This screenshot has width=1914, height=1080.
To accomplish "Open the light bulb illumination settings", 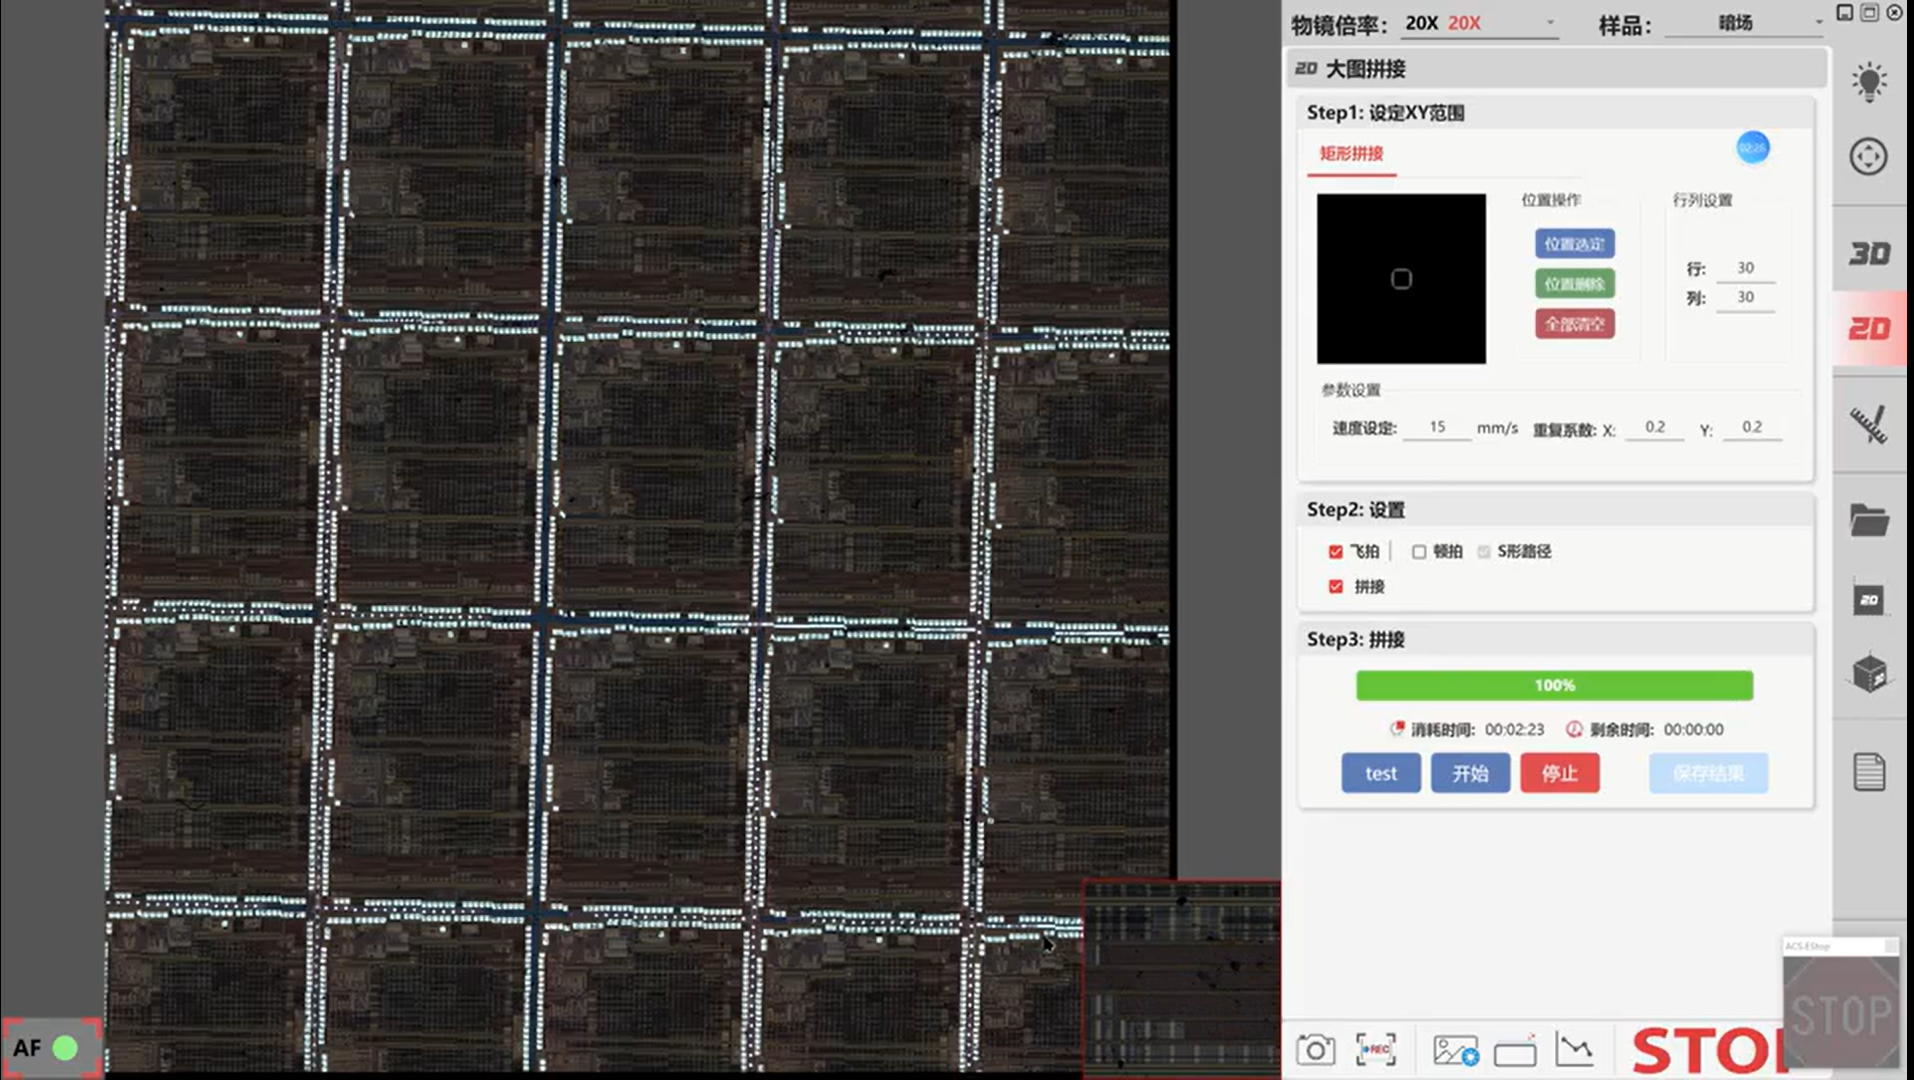I will tap(1868, 82).
